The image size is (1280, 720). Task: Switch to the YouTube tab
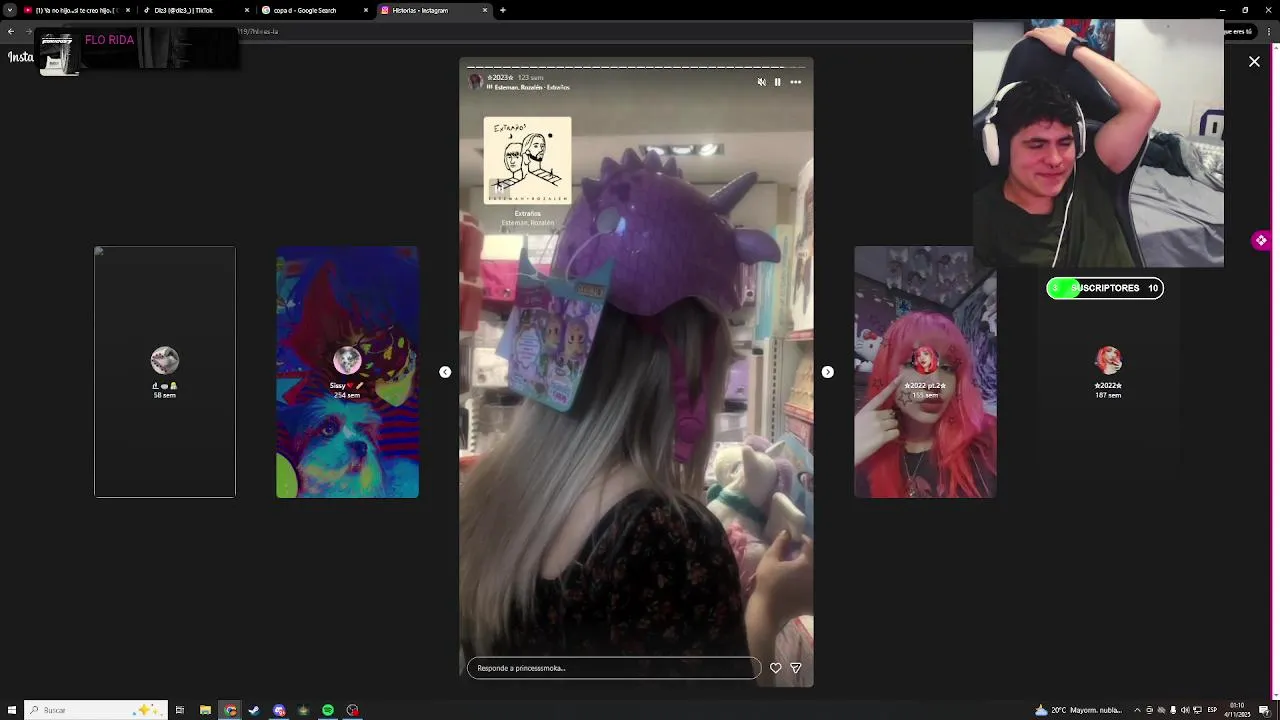coord(76,10)
